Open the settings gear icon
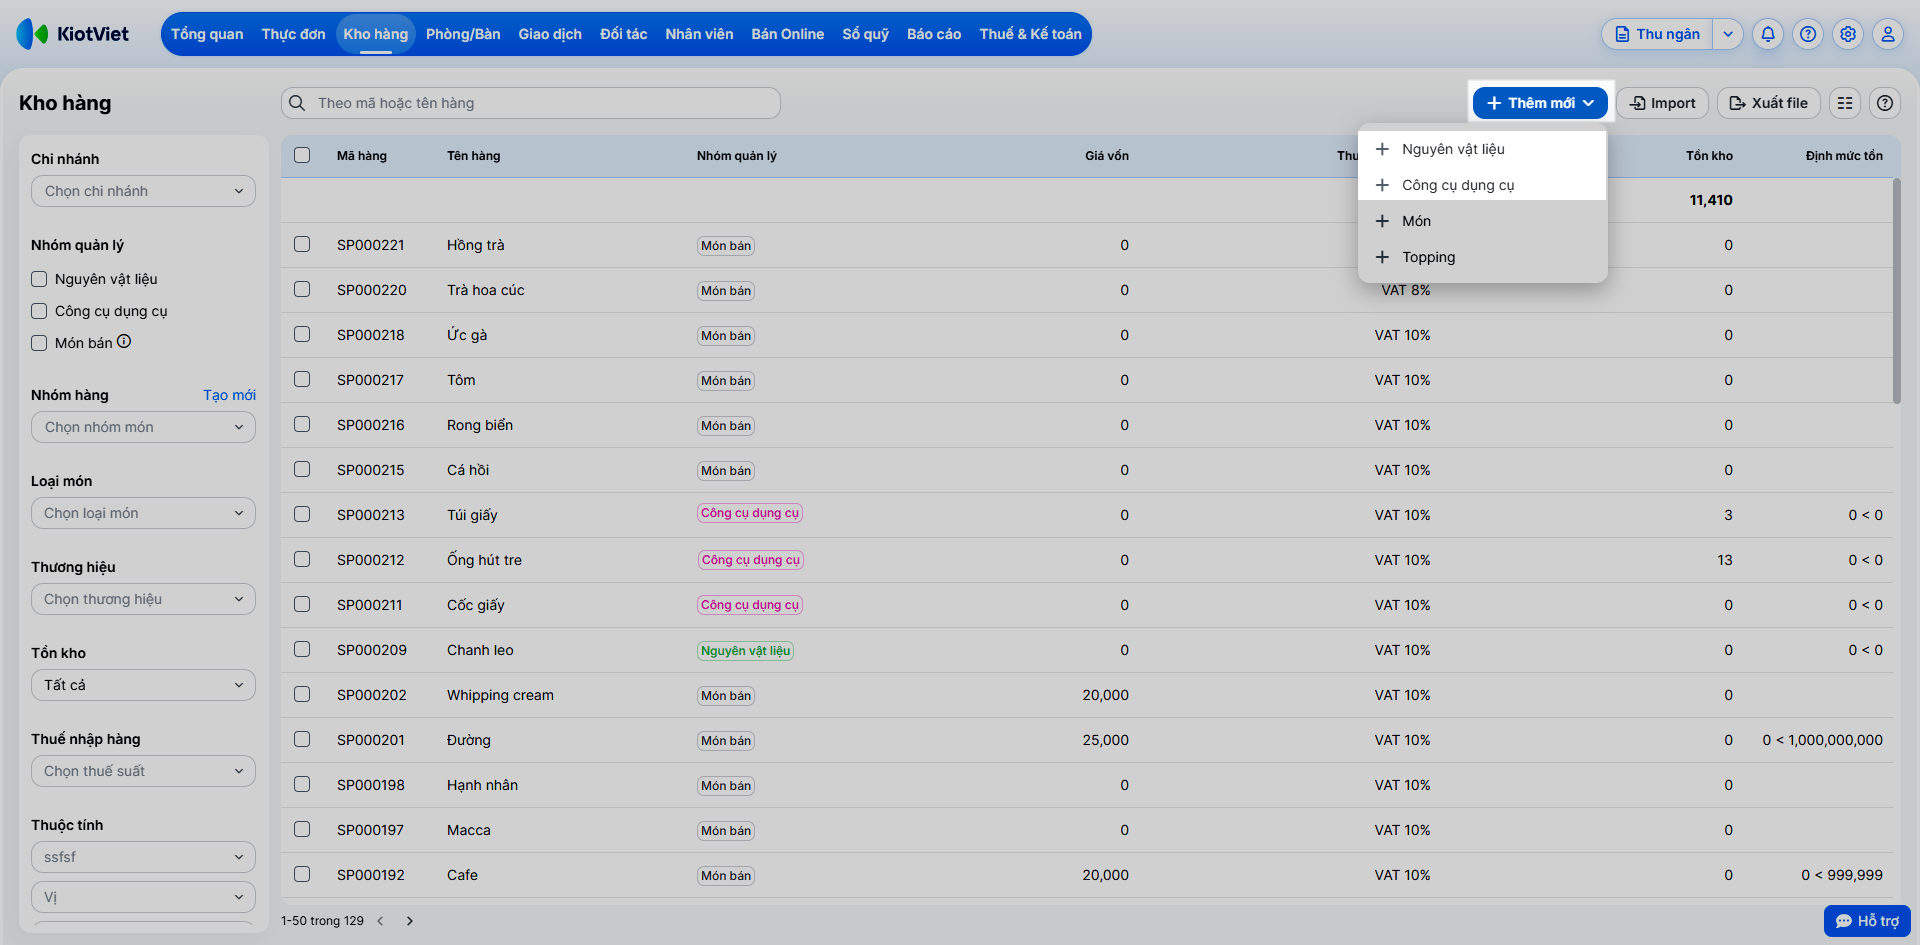This screenshot has width=1920, height=945. click(x=1848, y=34)
